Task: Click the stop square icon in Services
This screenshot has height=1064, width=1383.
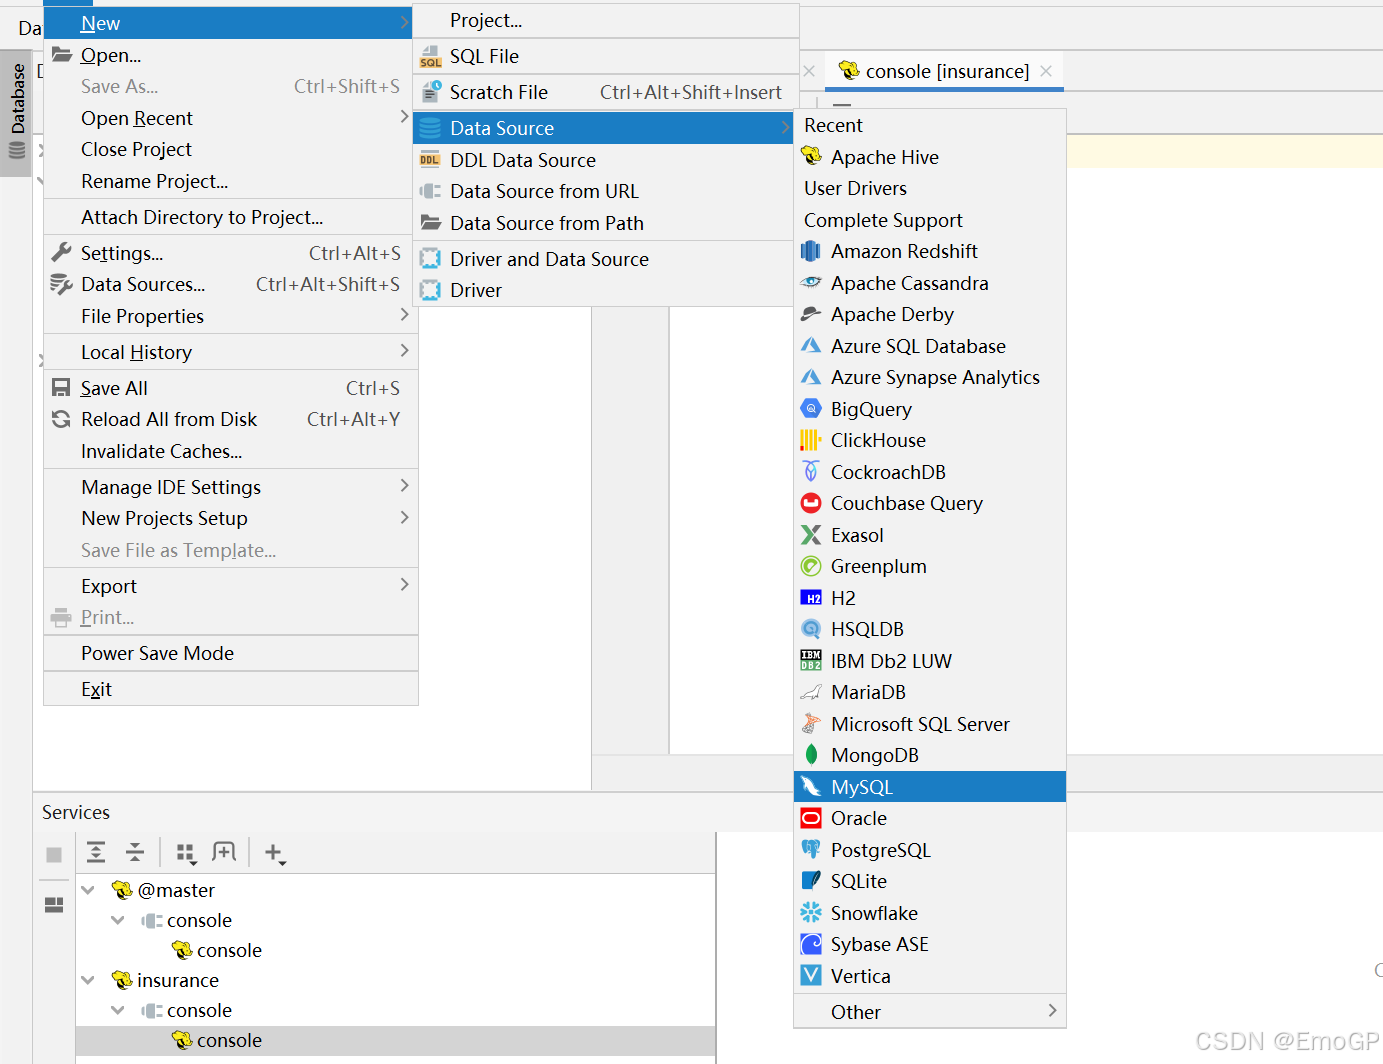Action: coord(54,855)
